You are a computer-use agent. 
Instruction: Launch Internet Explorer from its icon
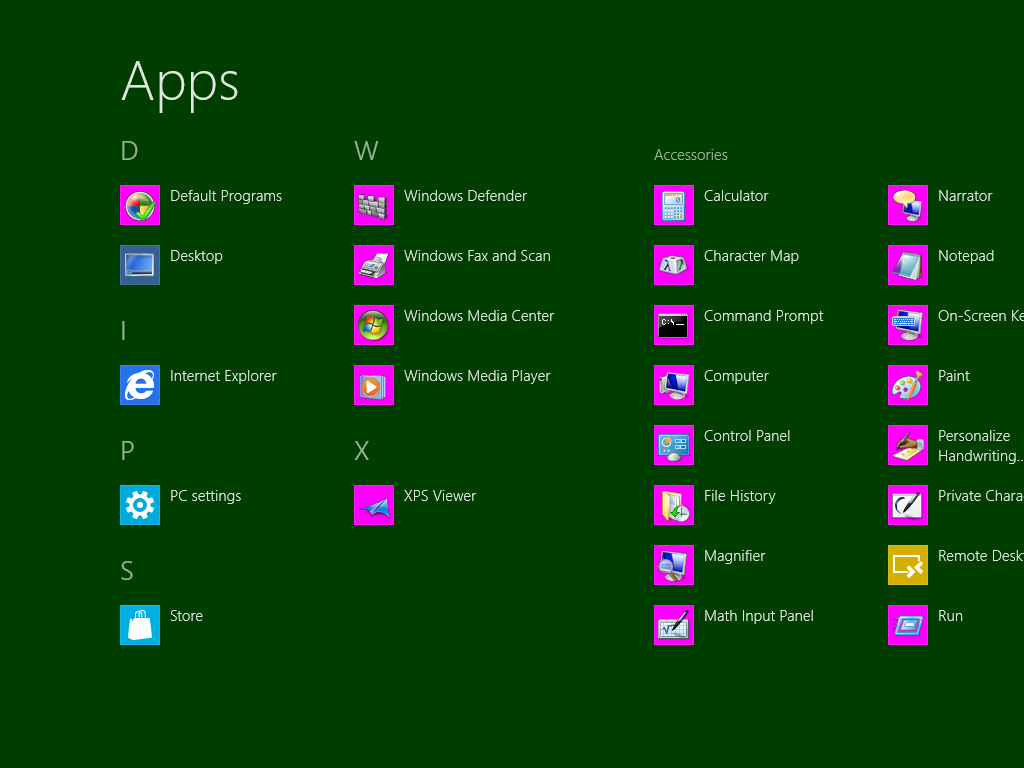[140, 385]
